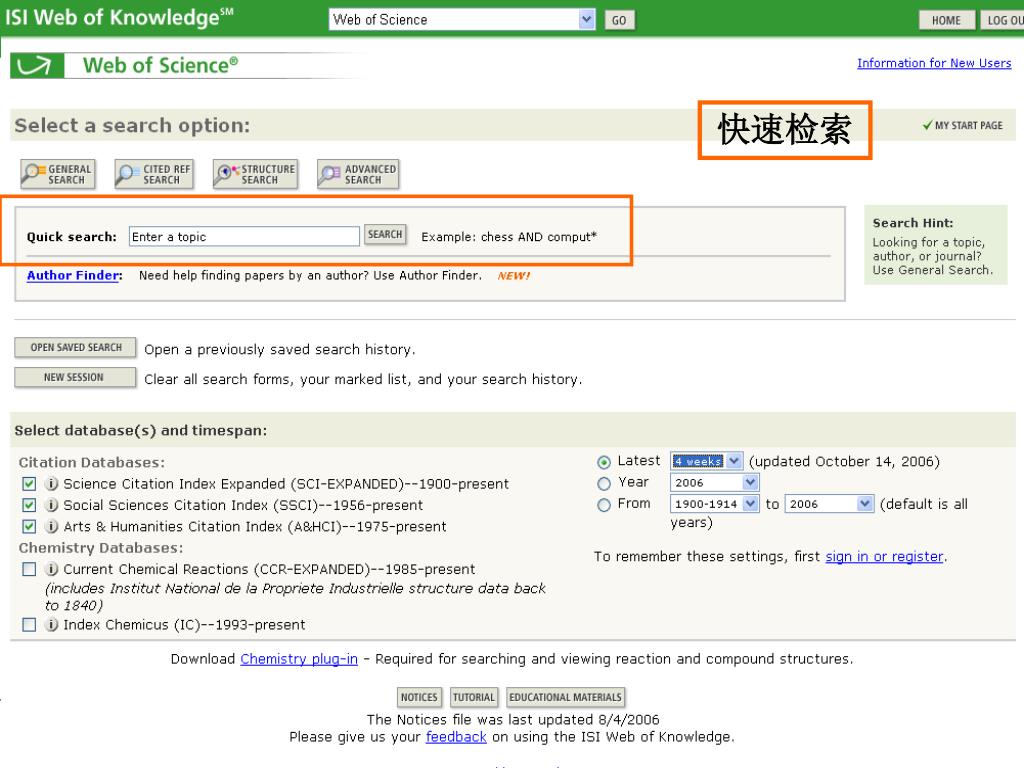Open EDUCATIONAL MATERIALS

(566, 697)
